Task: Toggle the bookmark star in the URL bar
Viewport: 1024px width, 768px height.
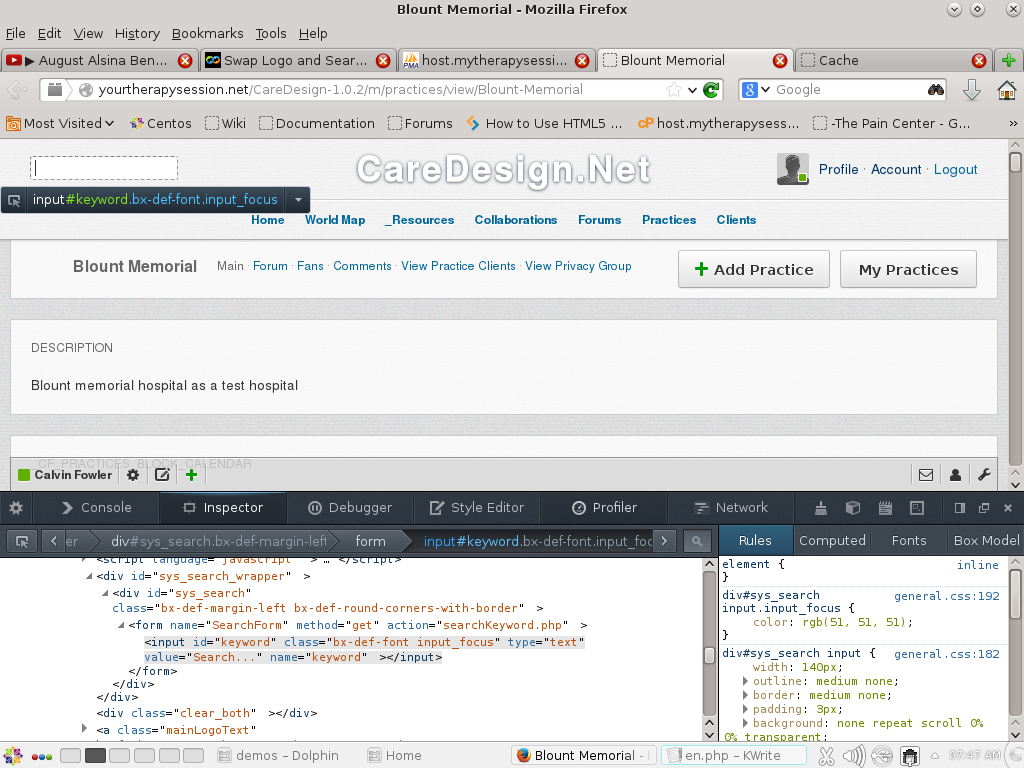Action: tap(674, 90)
